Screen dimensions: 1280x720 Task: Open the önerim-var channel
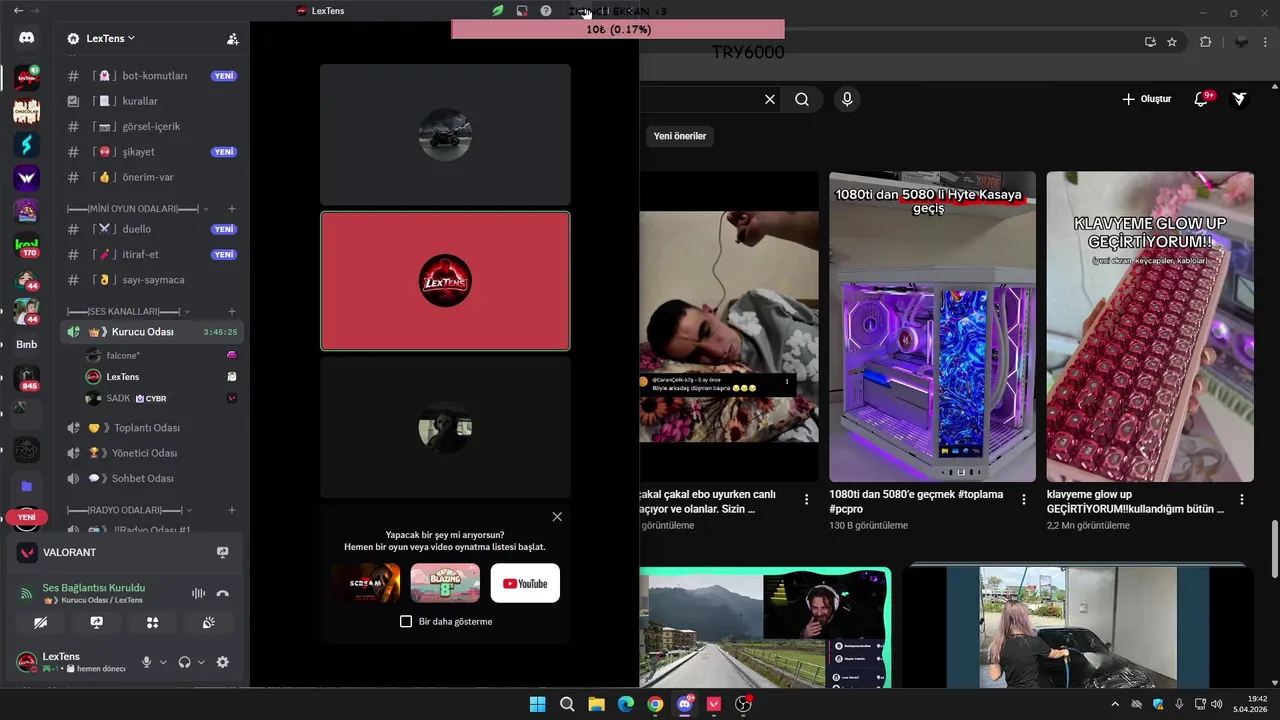[x=152, y=177]
